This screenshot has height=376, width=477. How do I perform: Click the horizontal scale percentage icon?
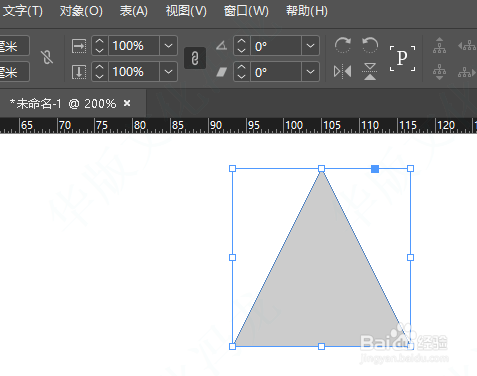tap(79, 46)
